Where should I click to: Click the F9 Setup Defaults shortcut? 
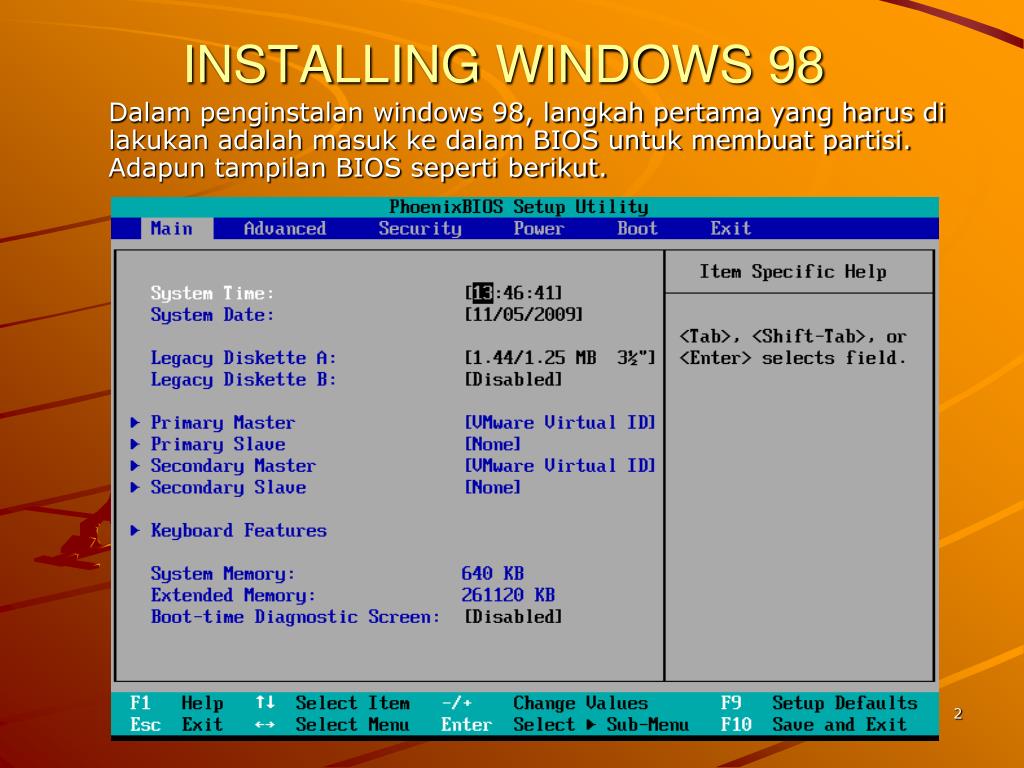click(x=819, y=703)
